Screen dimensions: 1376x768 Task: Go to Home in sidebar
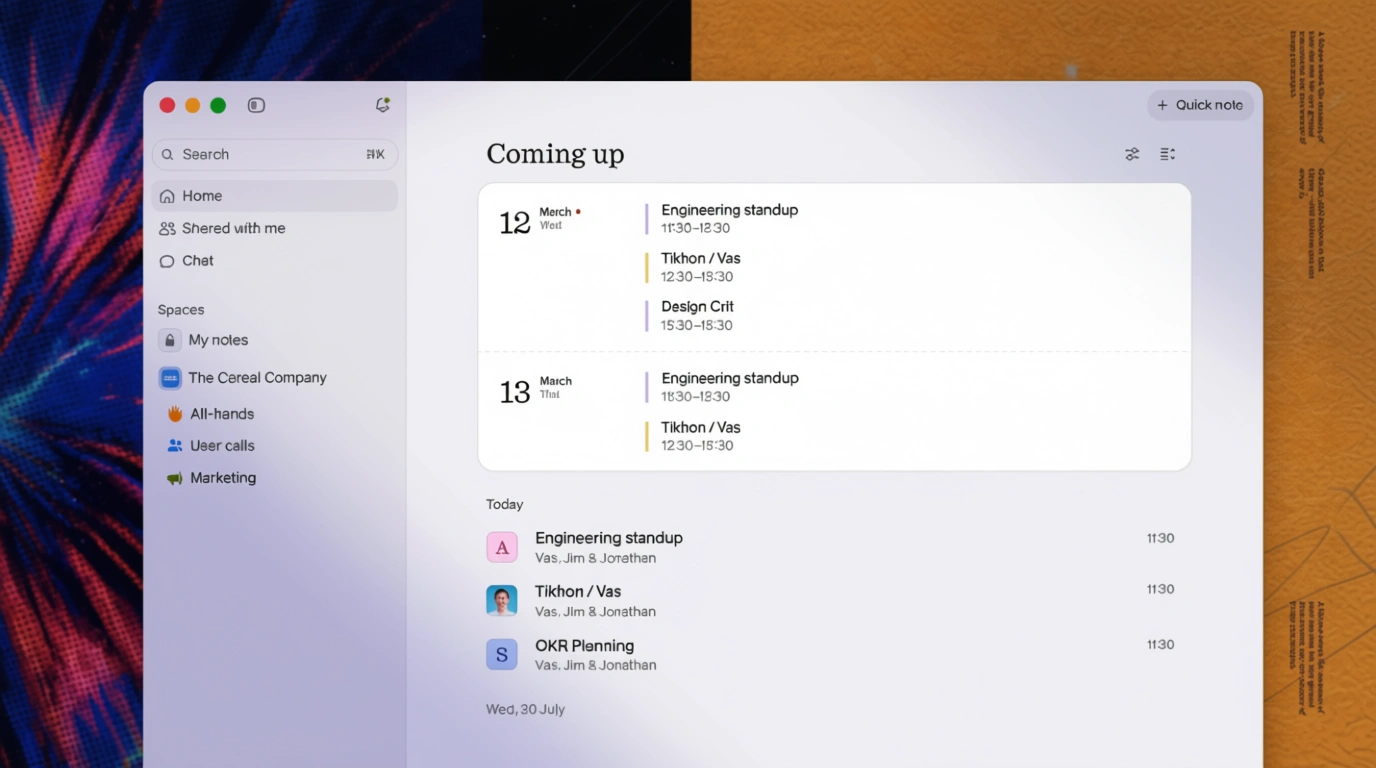coord(202,196)
